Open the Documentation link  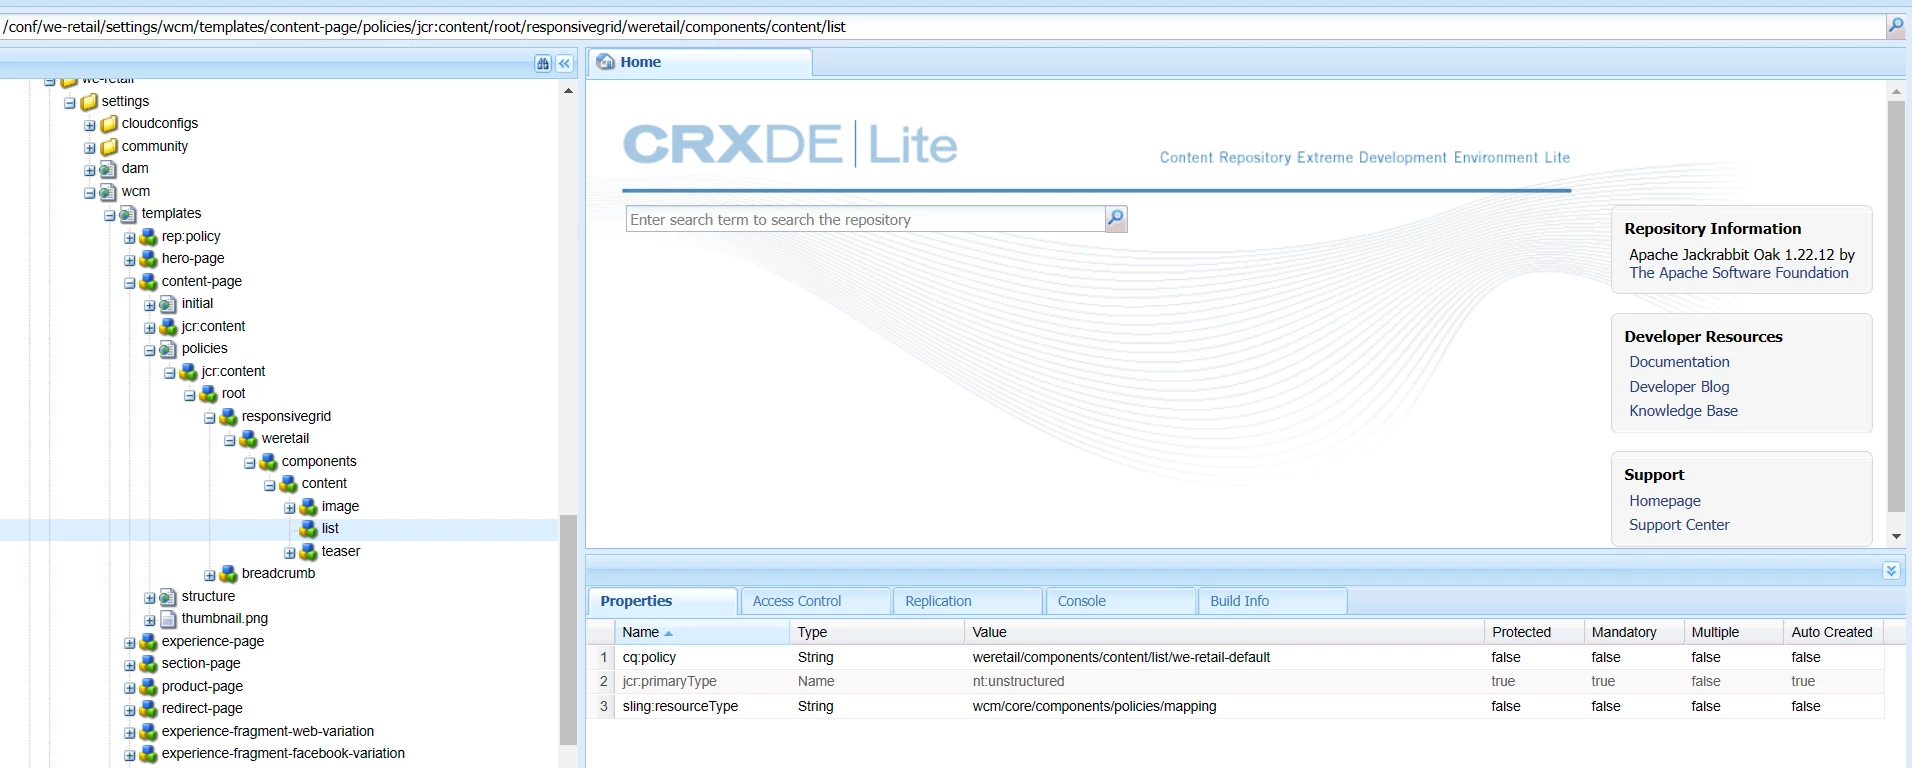pyautogui.click(x=1679, y=362)
